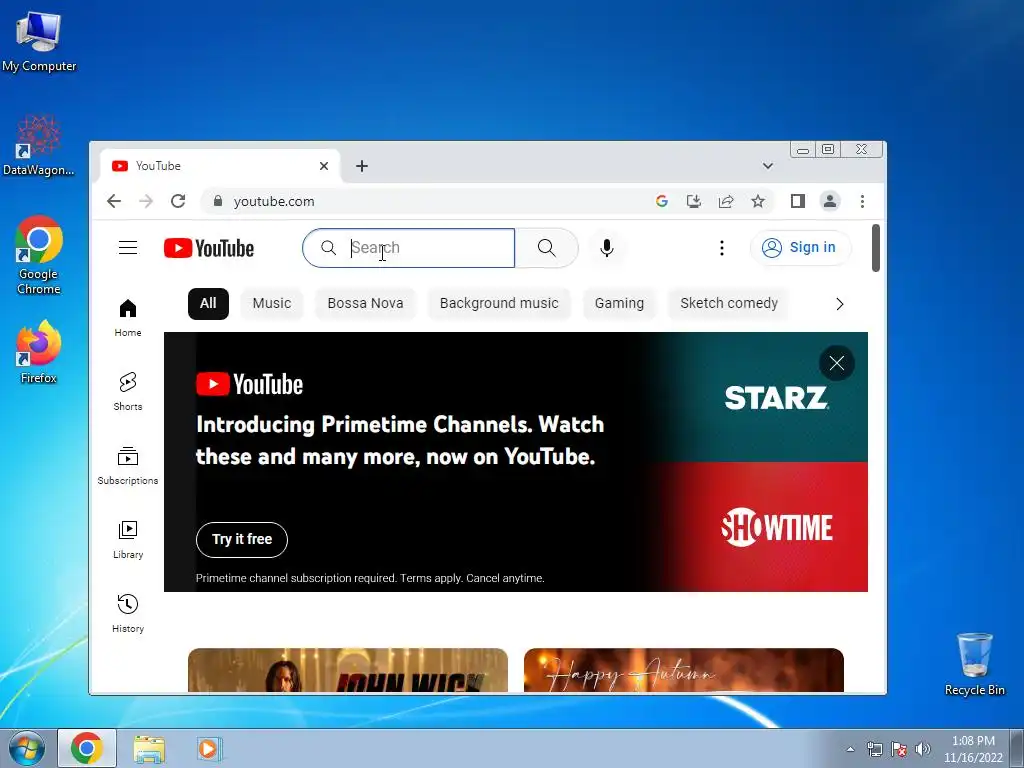Screen dimensions: 1024x768
Task: Close the YouTube tab
Action: (323, 166)
